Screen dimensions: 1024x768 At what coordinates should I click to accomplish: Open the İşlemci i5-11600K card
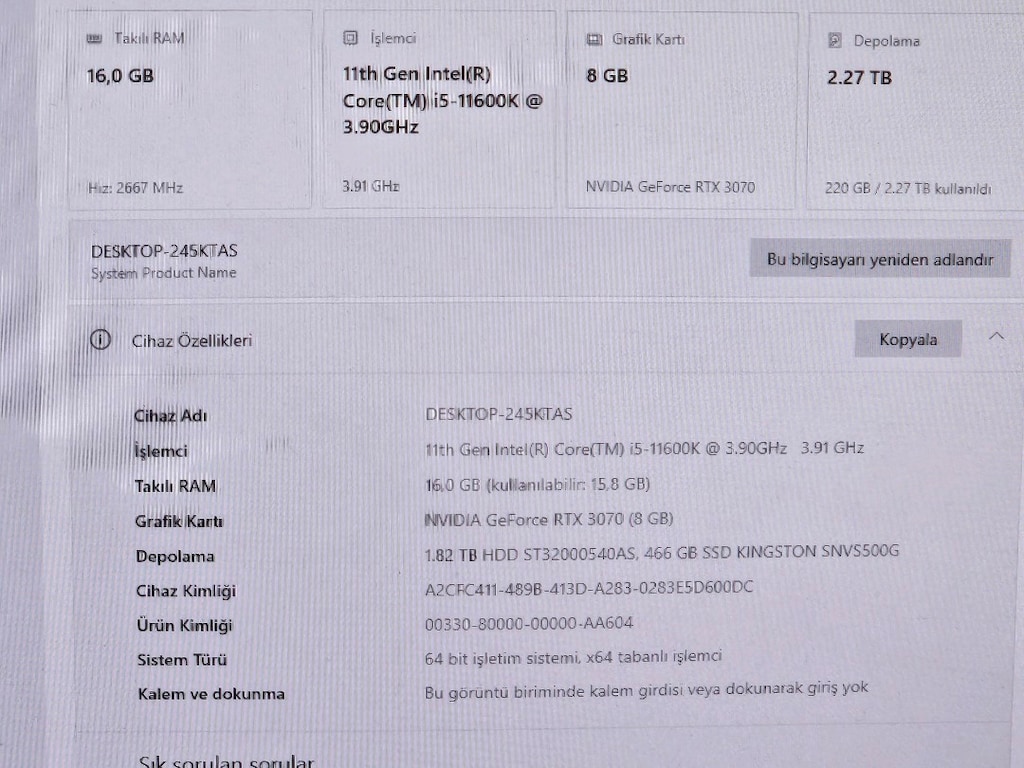(439, 110)
